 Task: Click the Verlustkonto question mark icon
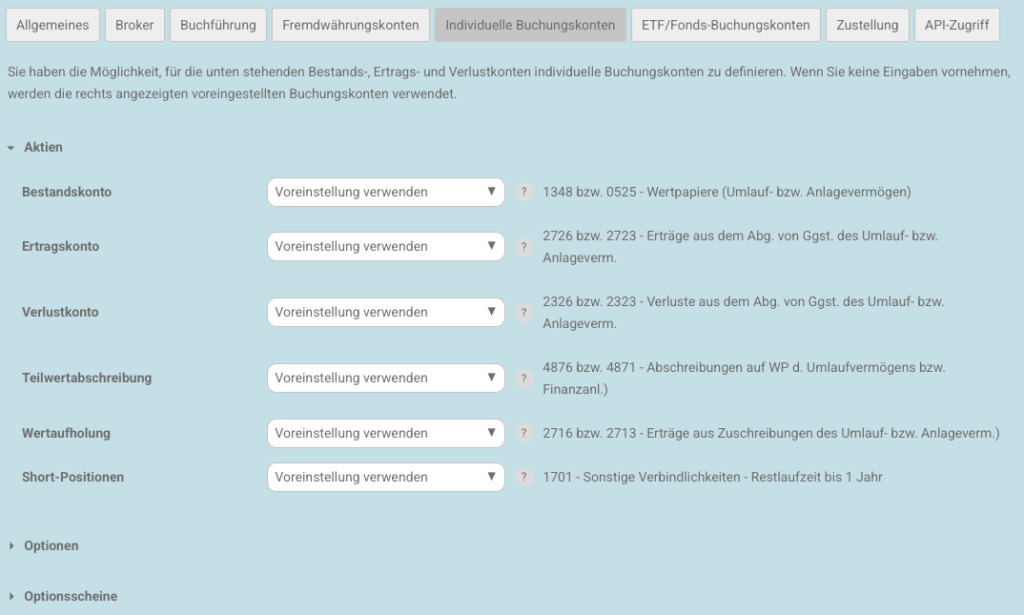click(524, 312)
